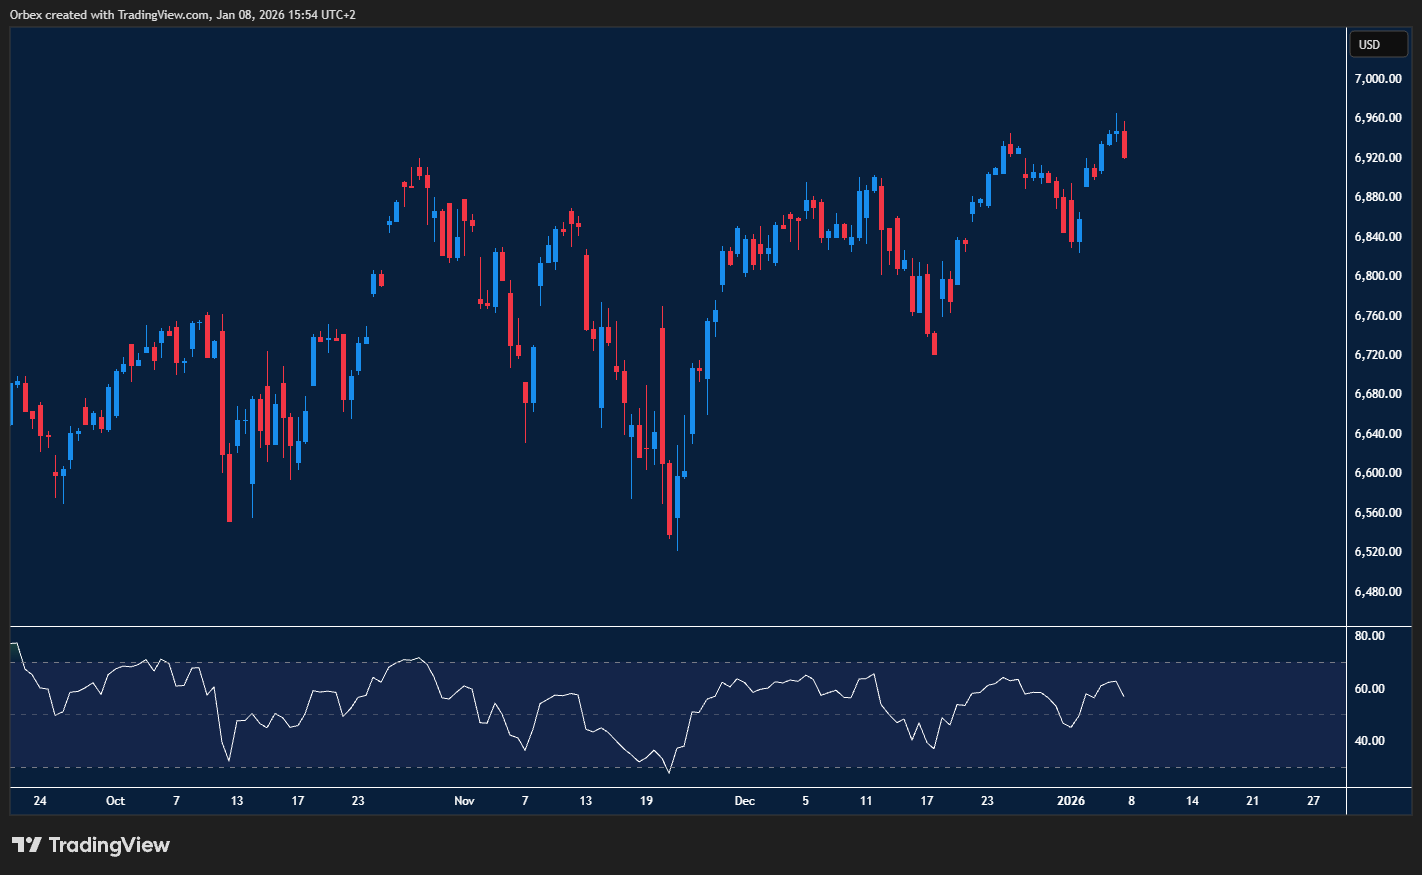Viewport: 1422px width, 875px height.
Task: Click the 8 date label on the axis
Action: pos(1131,800)
